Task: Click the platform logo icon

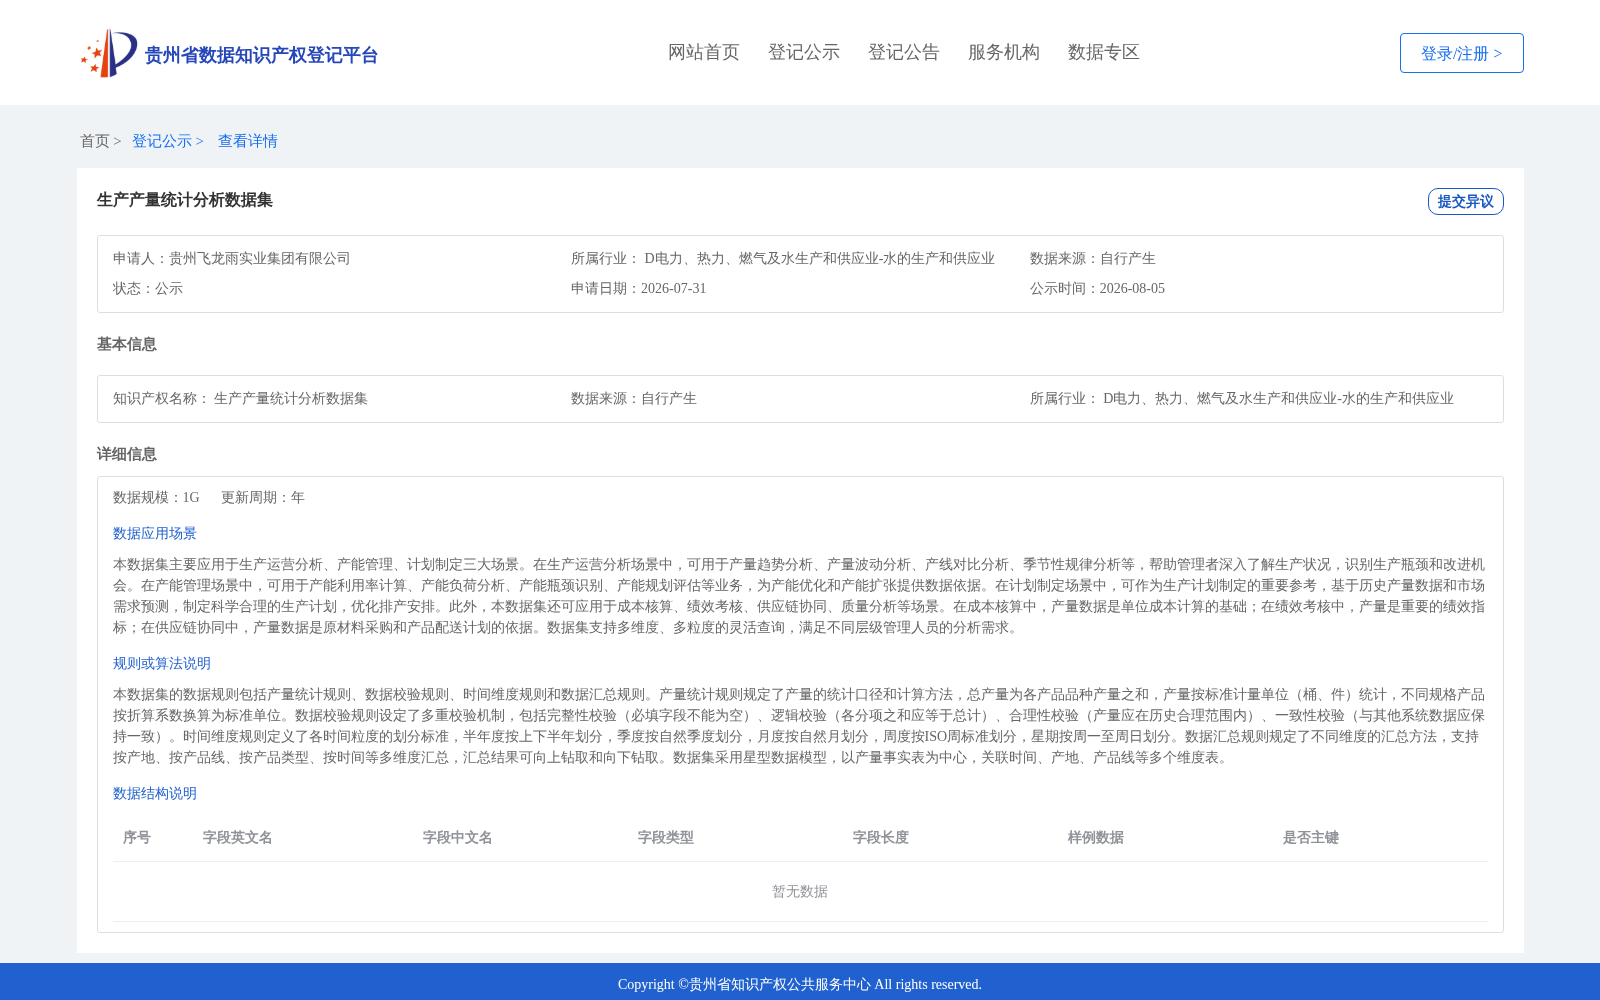Action: pyautogui.click(x=109, y=53)
